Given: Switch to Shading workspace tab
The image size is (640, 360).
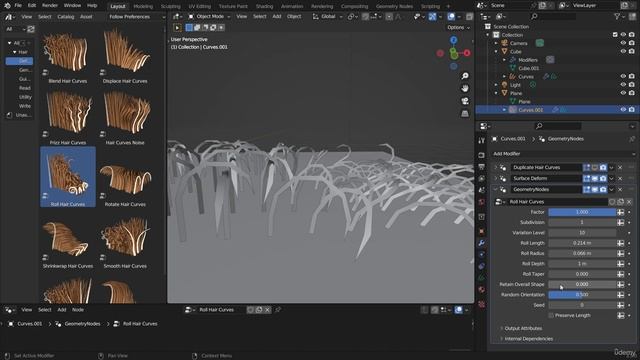Looking at the screenshot, I should point(264,7).
